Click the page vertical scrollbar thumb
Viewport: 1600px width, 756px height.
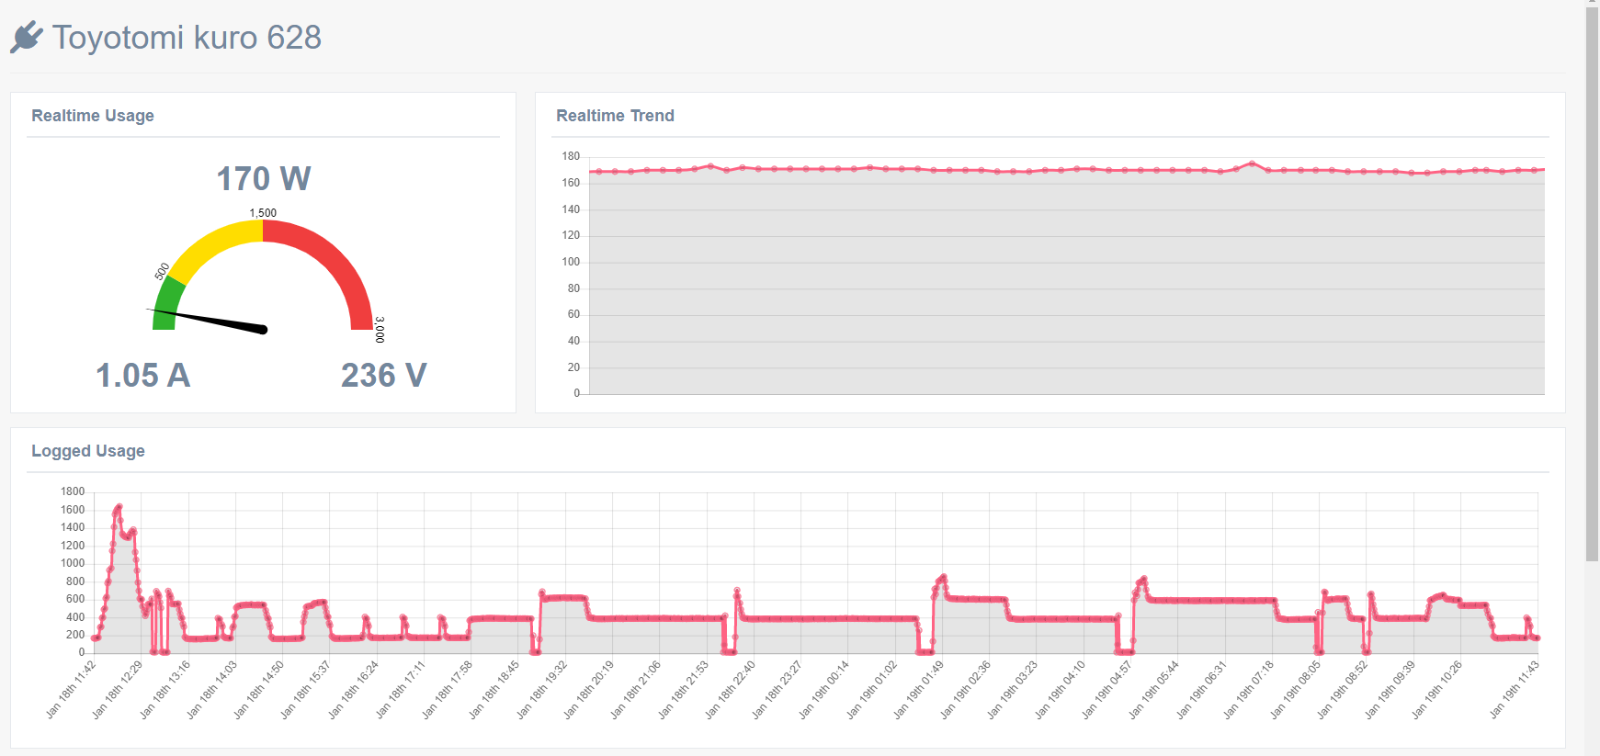[1592, 283]
